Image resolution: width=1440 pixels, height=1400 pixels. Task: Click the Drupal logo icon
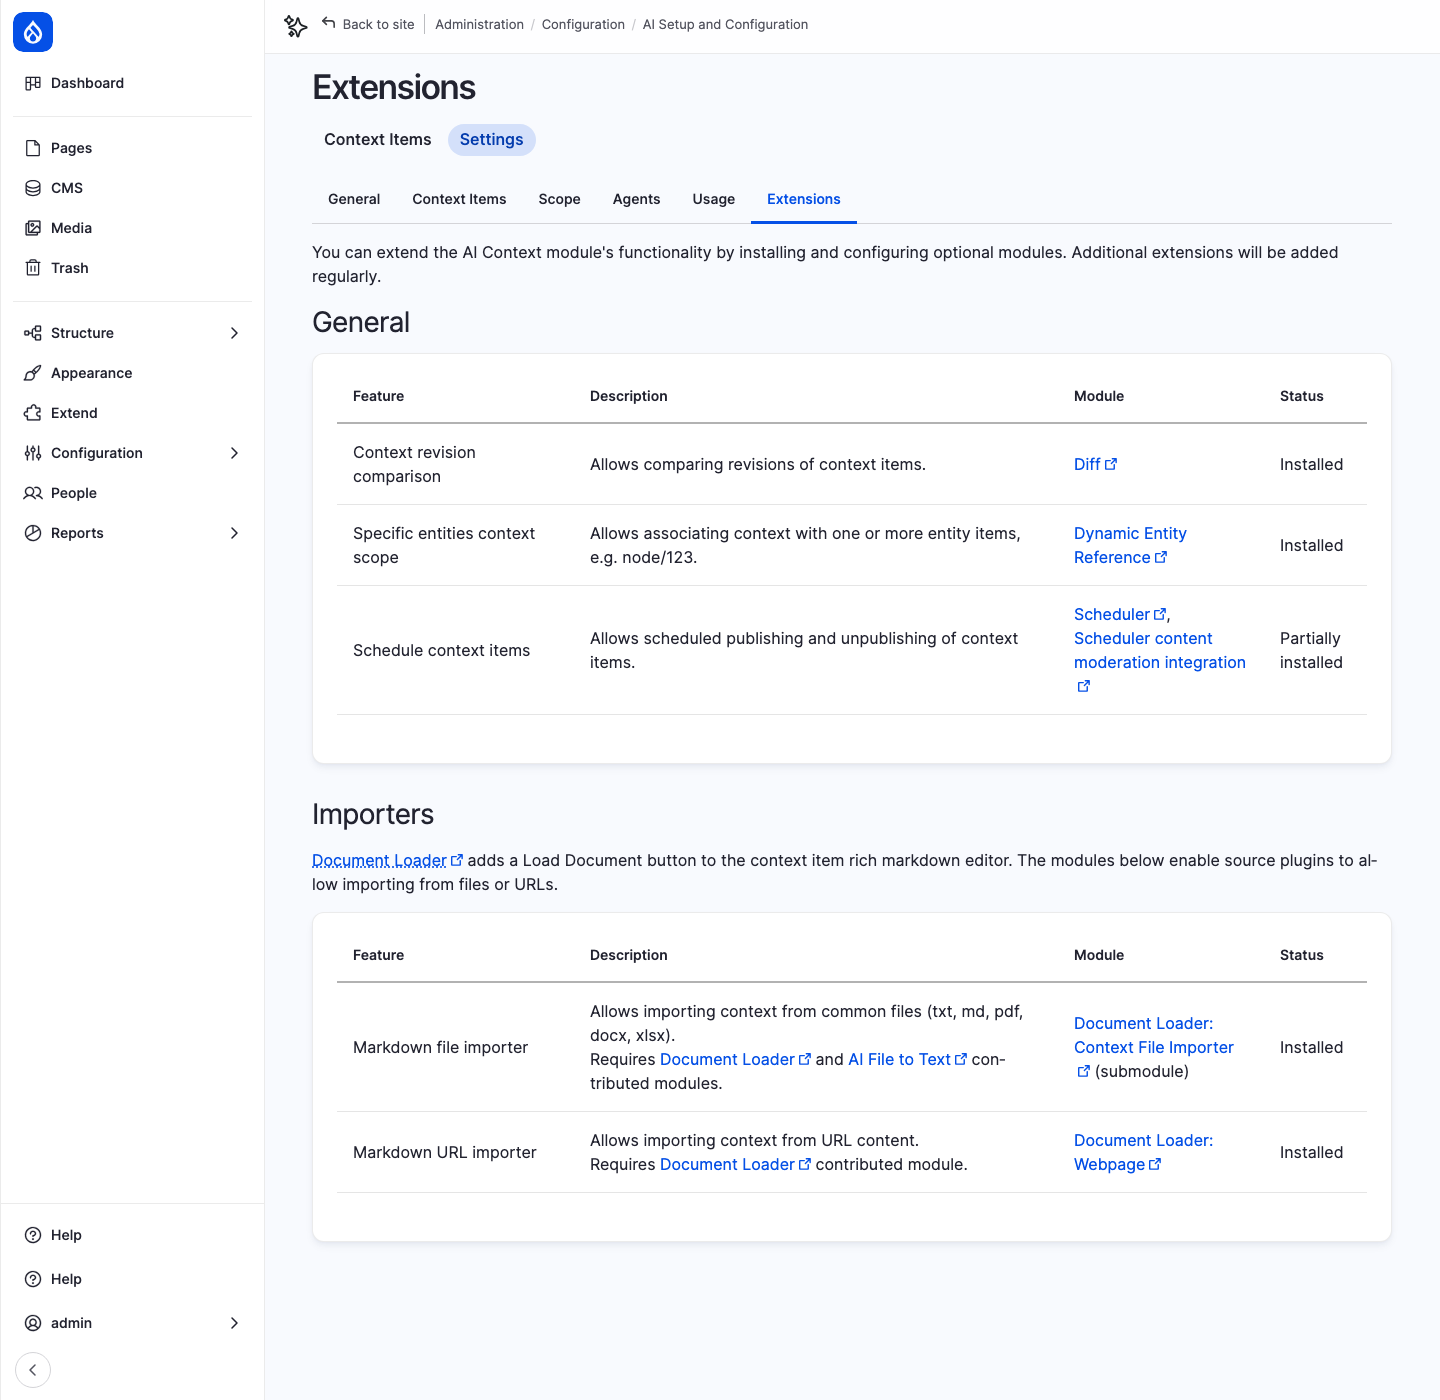click(33, 32)
